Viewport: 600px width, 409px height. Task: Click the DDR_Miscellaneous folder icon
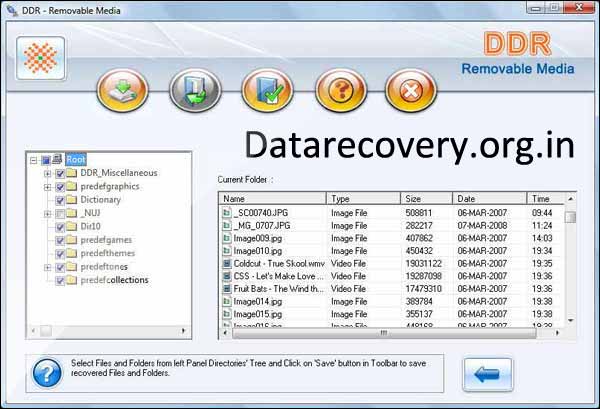point(72,173)
